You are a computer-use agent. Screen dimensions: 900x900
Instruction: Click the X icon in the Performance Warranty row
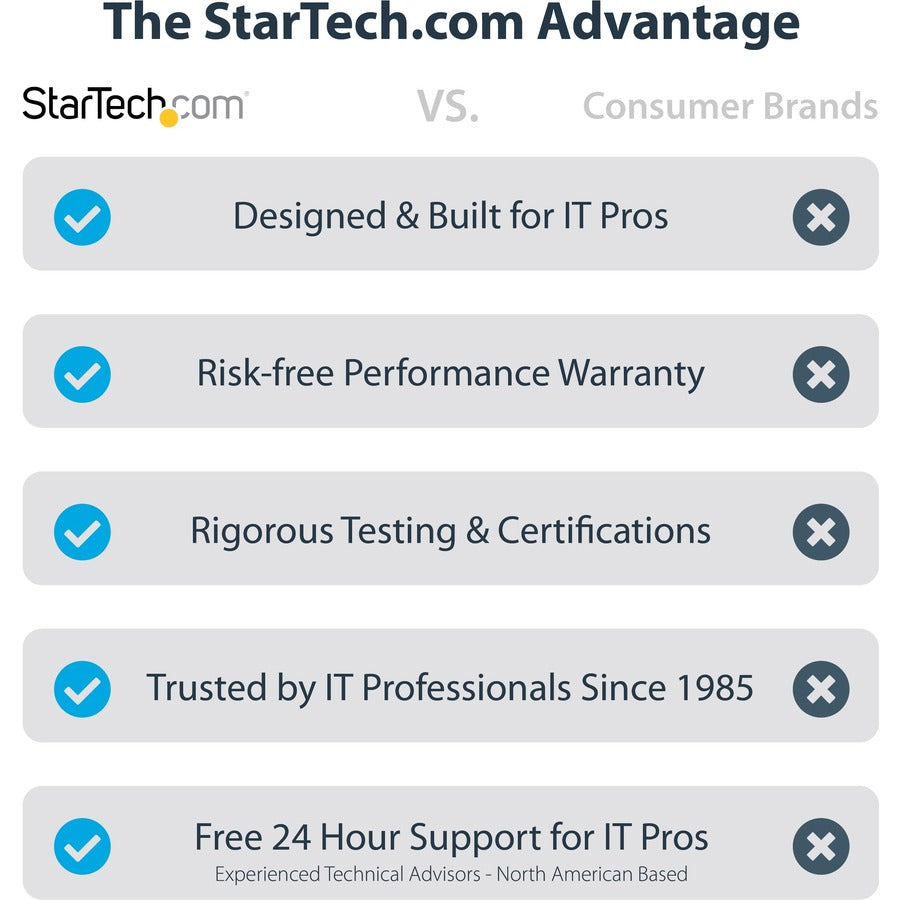pos(821,374)
